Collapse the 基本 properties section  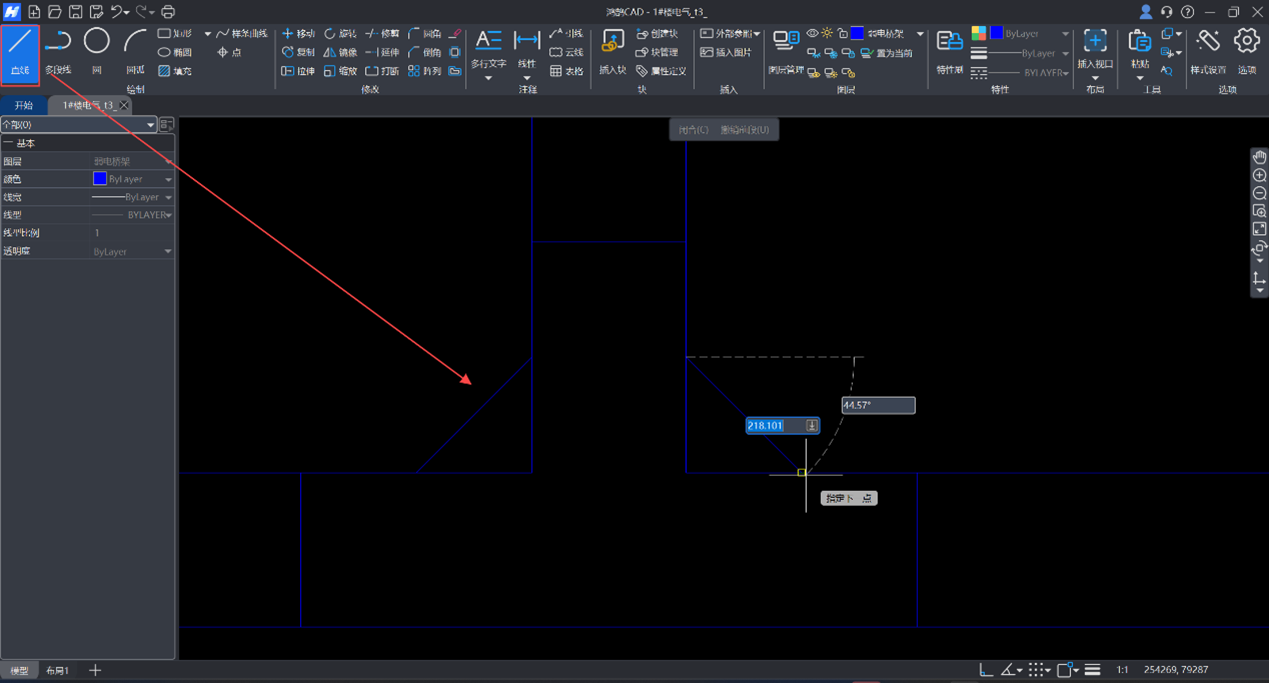8,144
